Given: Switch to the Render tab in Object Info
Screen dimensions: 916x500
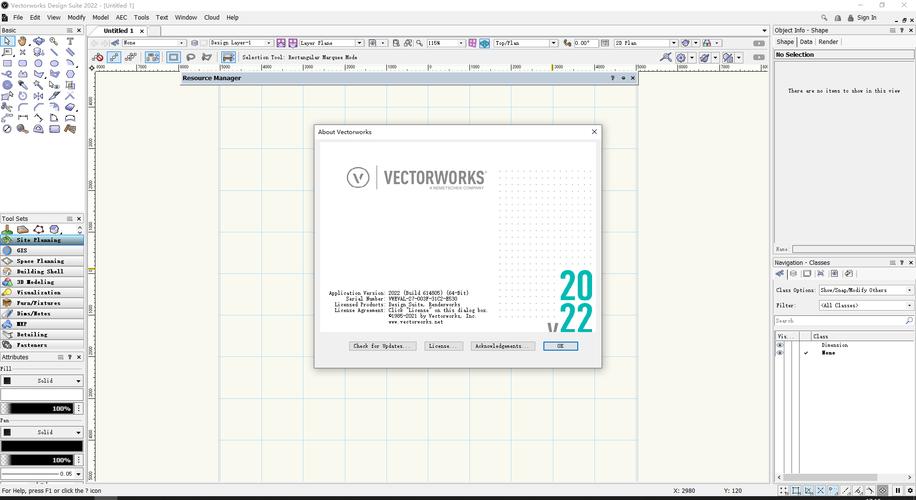Looking at the screenshot, I should coord(828,41).
